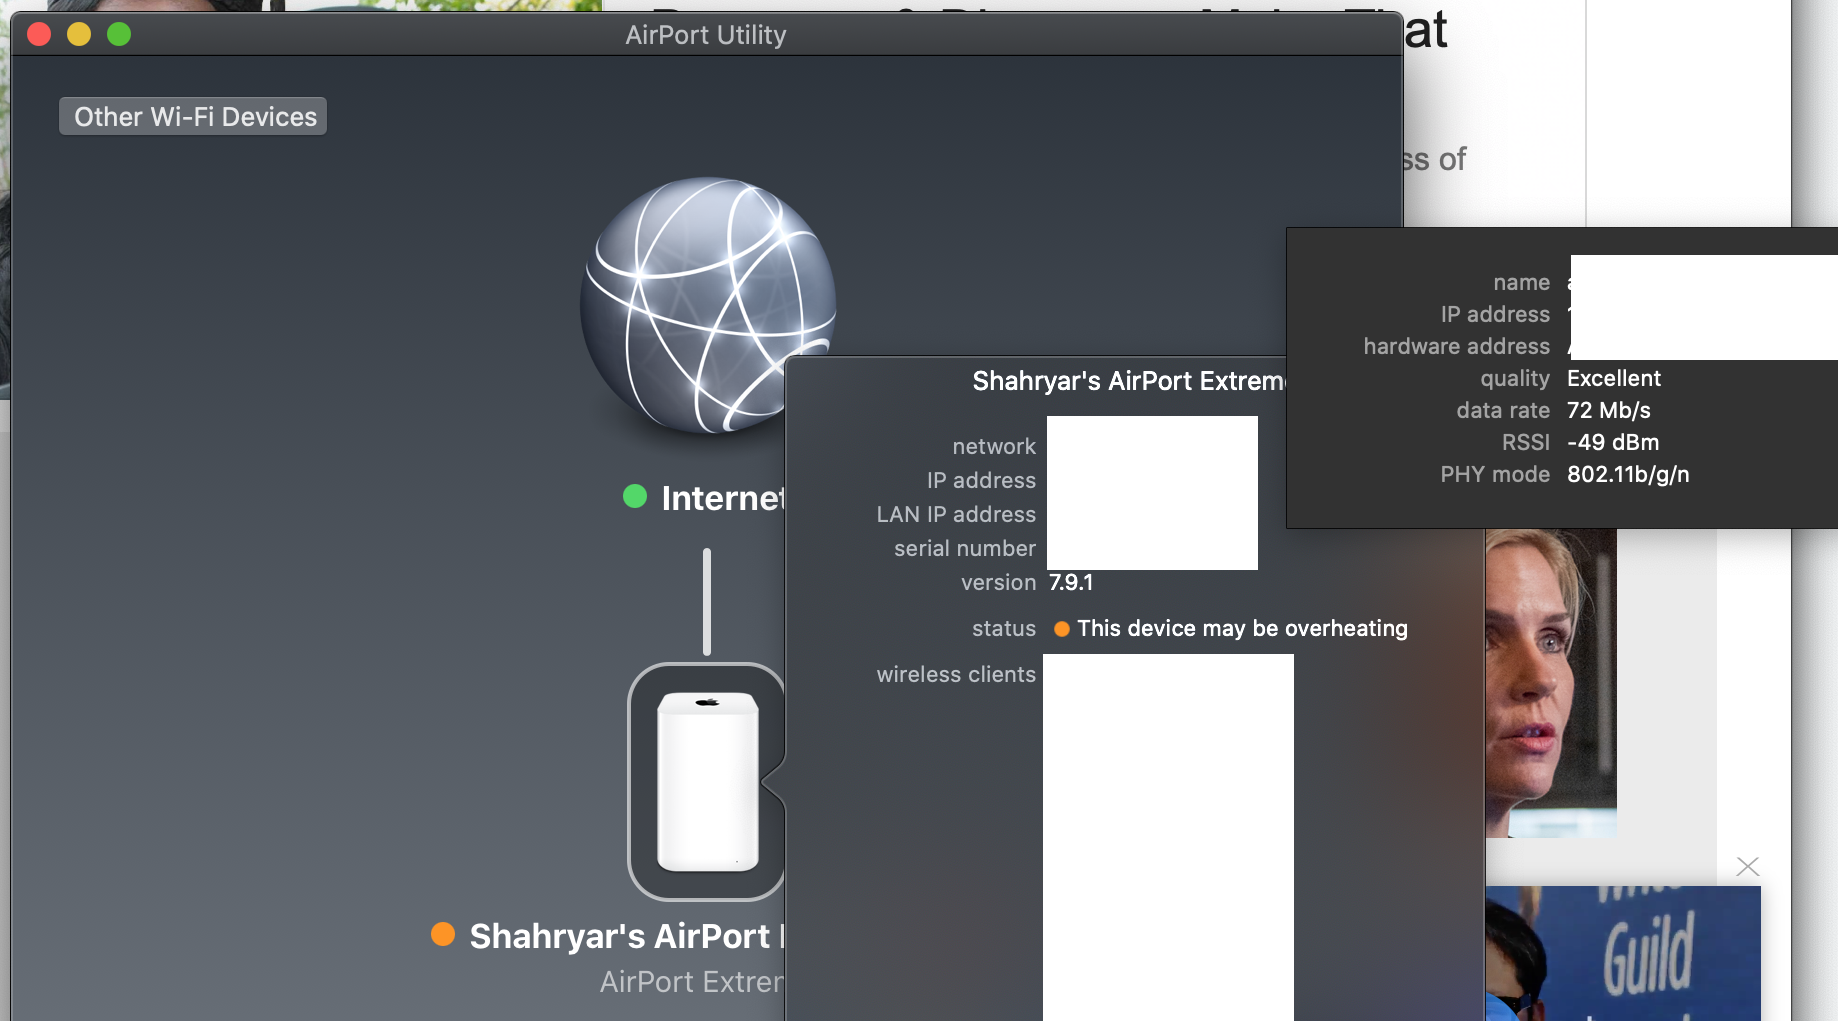Click the Shahryar's AirPort name under the device
The width and height of the screenshot is (1838, 1021).
[627, 936]
